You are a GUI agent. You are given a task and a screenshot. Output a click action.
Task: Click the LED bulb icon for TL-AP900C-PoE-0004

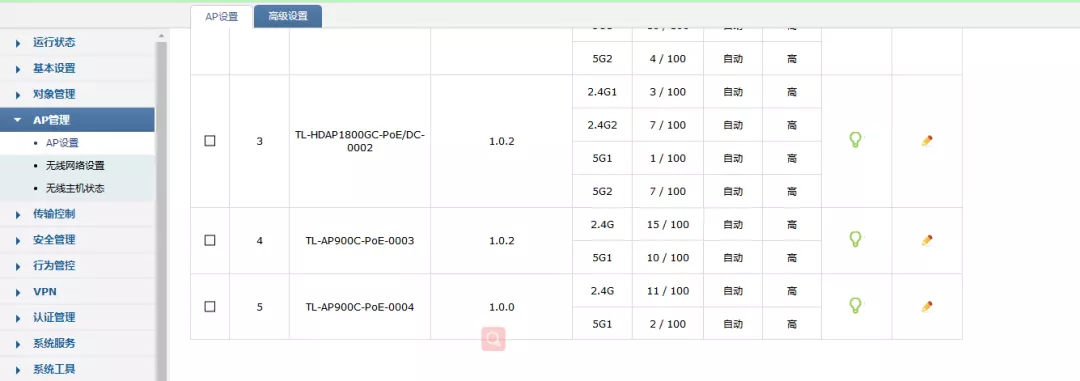855,306
